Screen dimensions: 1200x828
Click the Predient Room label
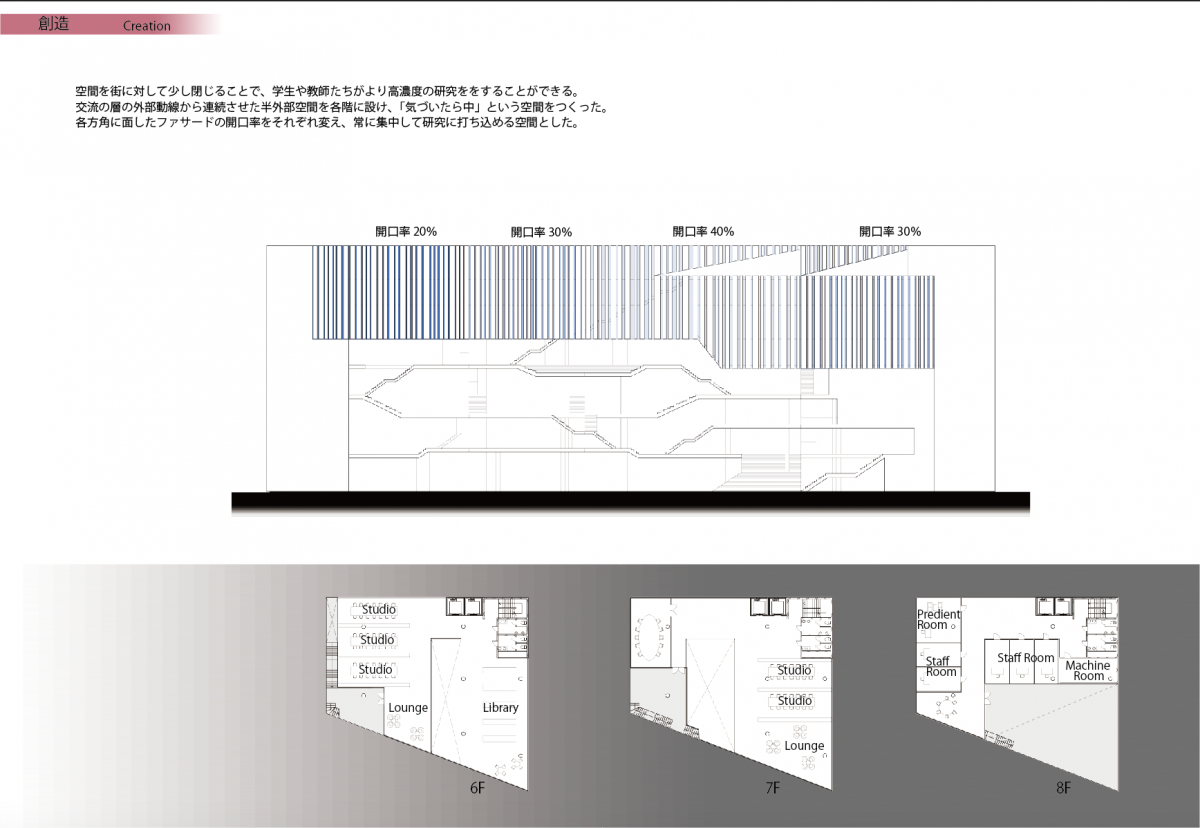click(939, 620)
